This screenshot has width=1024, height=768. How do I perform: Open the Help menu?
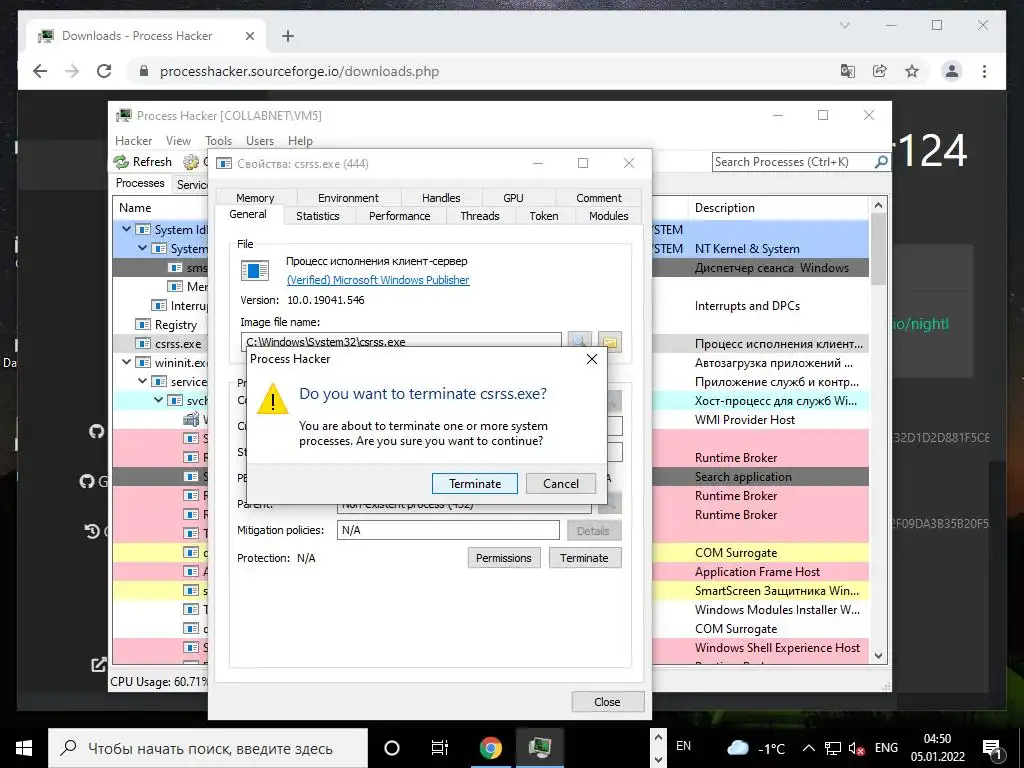tap(300, 141)
